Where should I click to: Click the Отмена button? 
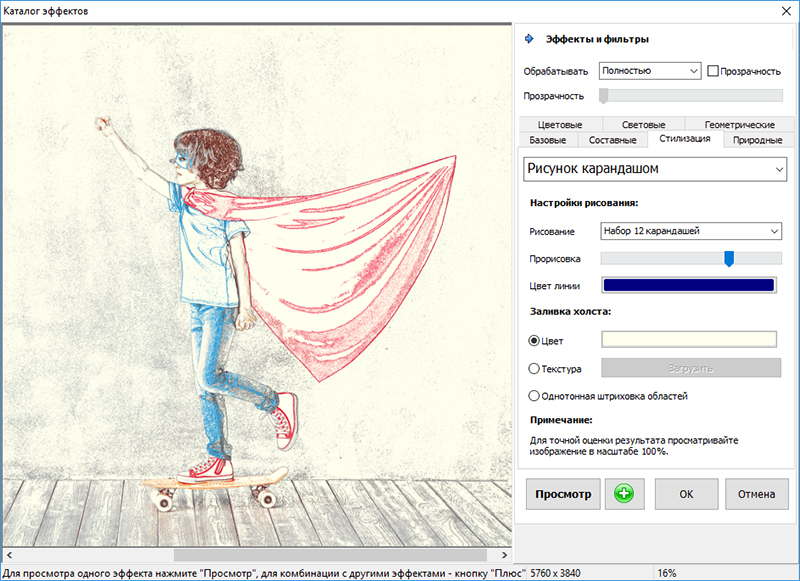[757, 494]
